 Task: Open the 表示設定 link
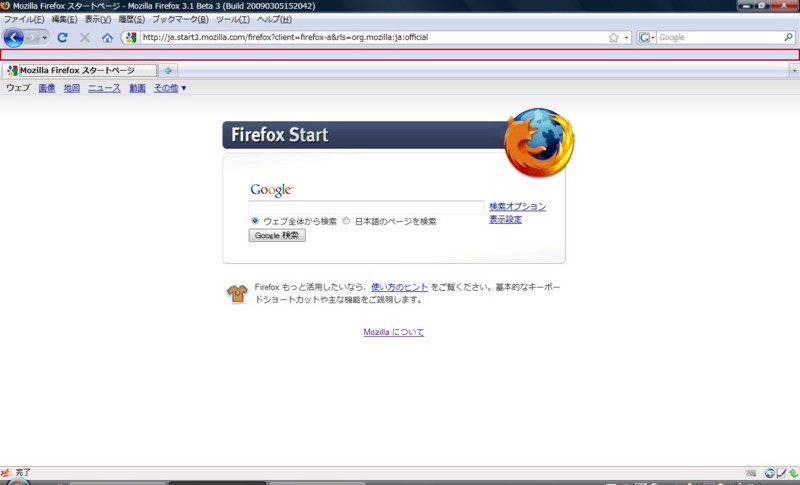point(505,219)
